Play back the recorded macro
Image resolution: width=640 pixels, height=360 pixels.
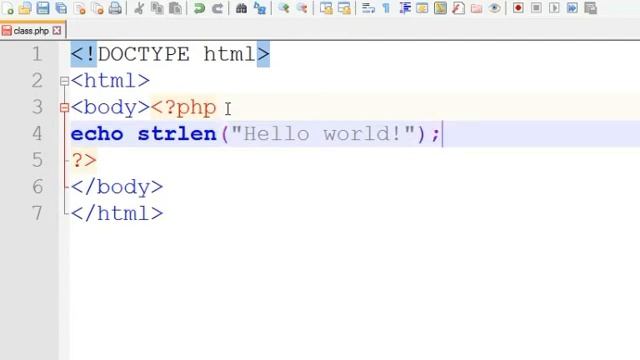(x=554, y=8)
